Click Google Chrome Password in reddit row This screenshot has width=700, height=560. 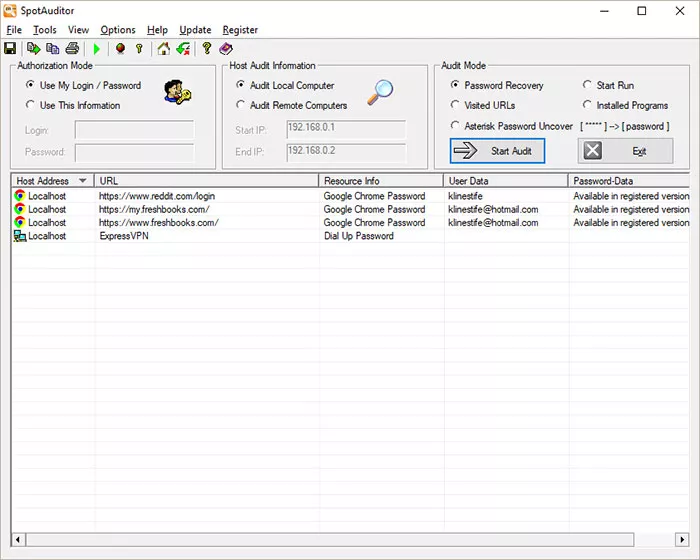[x=374, y=196]
